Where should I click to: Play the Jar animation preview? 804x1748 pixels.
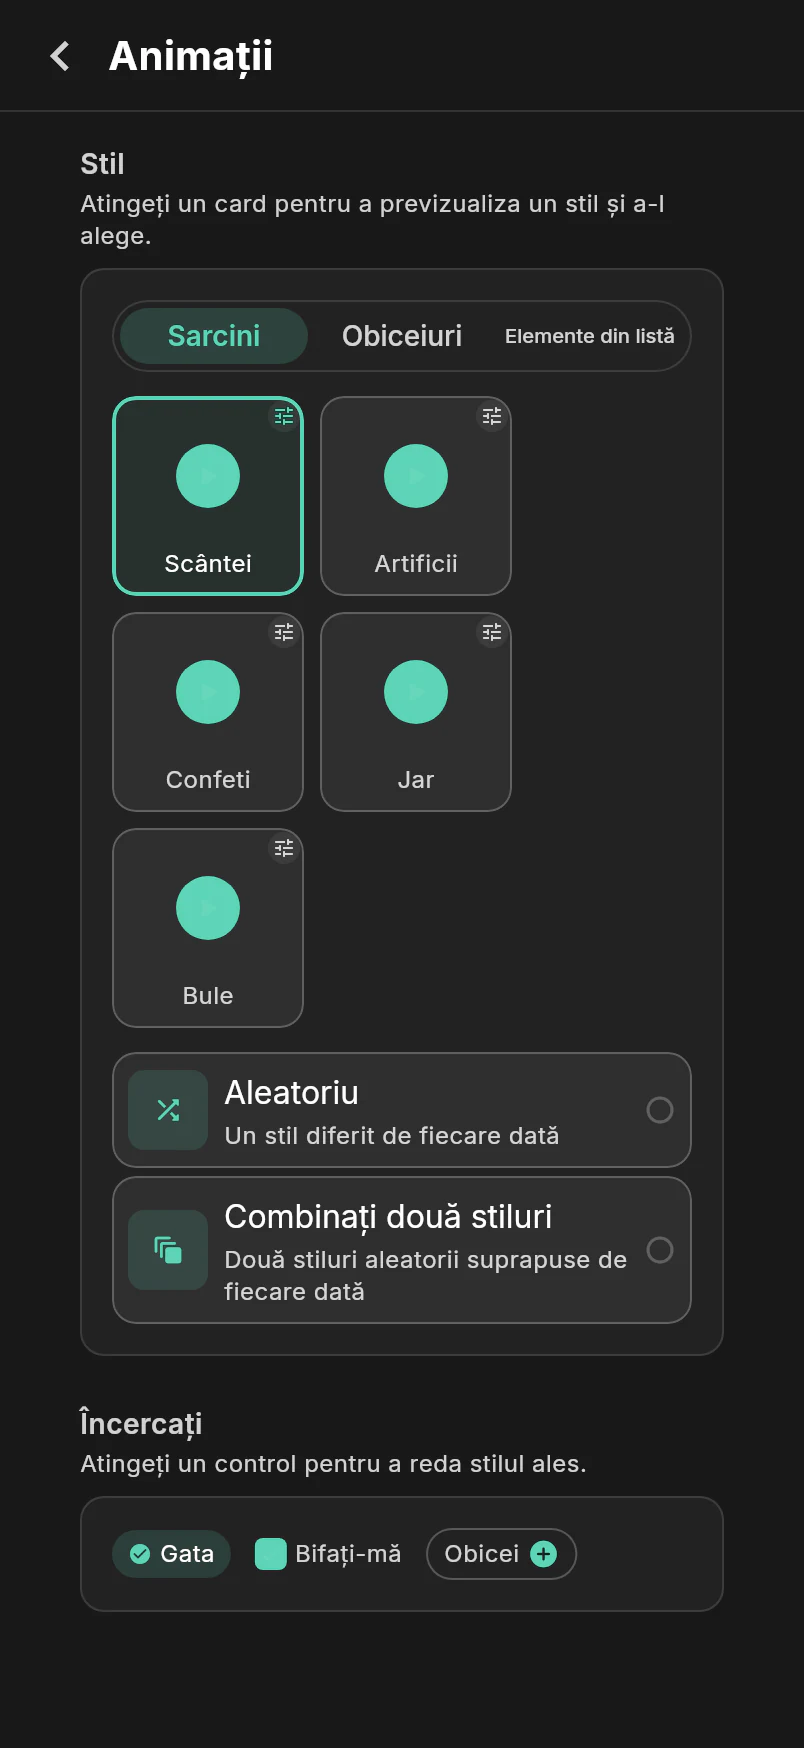tap(416, 692)
